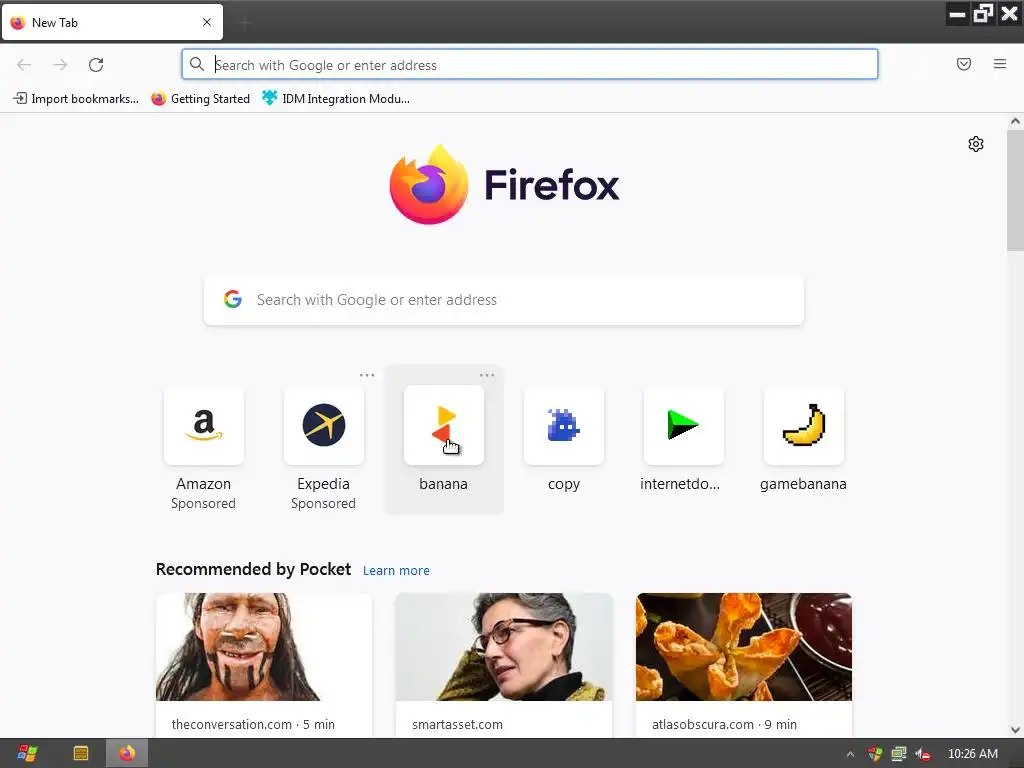Focus the address bar field
Screen dimensions: 1024x768
tap(530, 64)
